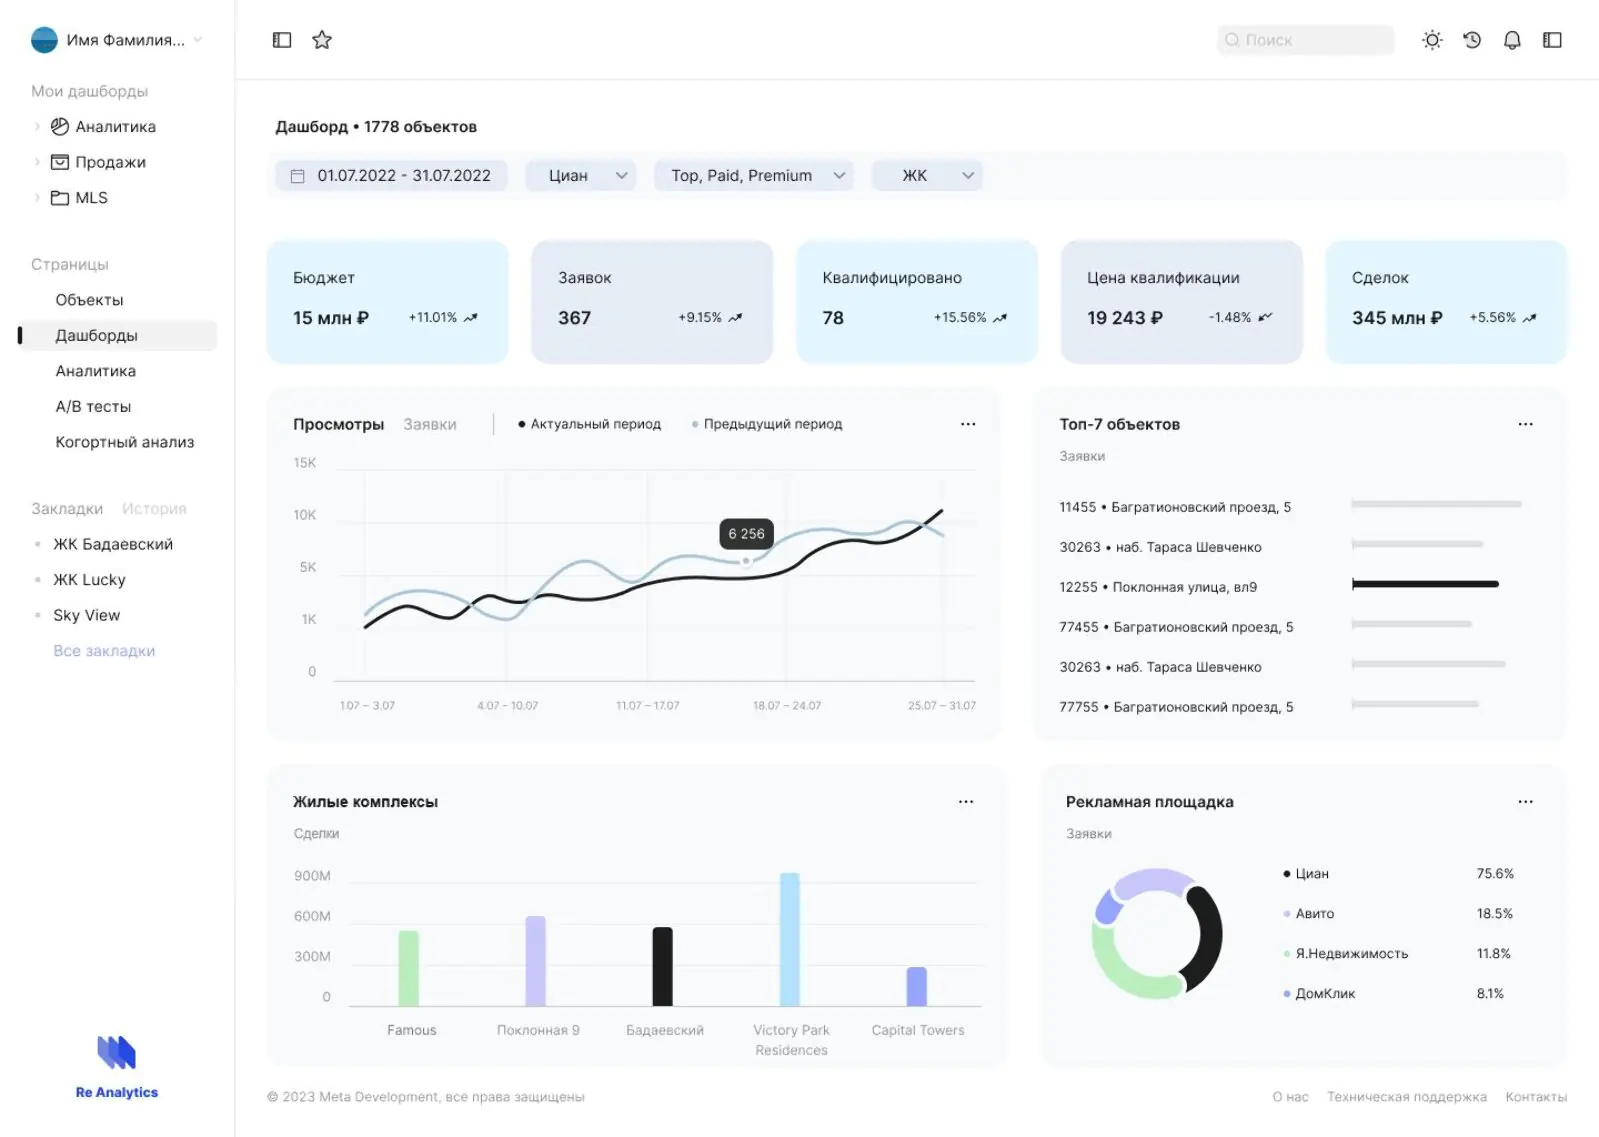The width and height of the screenshot is (1599, 1137).
Task: Open notifications bell
Action: coord(1512,40)
